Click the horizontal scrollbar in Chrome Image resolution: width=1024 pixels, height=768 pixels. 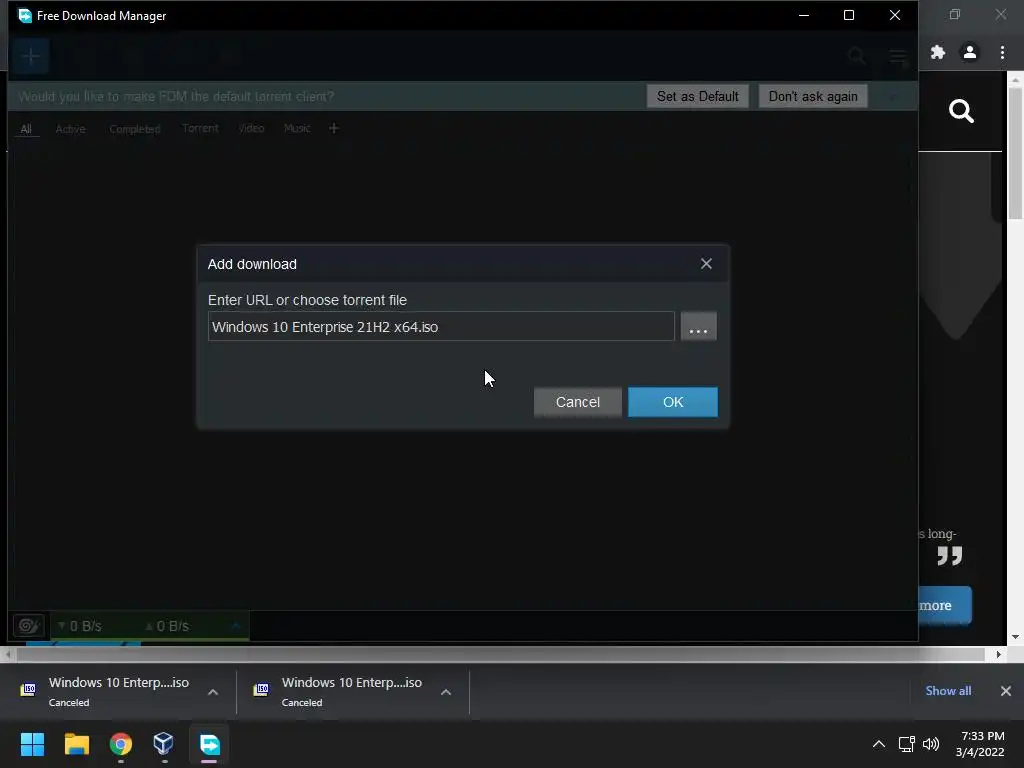click(501, 654)
